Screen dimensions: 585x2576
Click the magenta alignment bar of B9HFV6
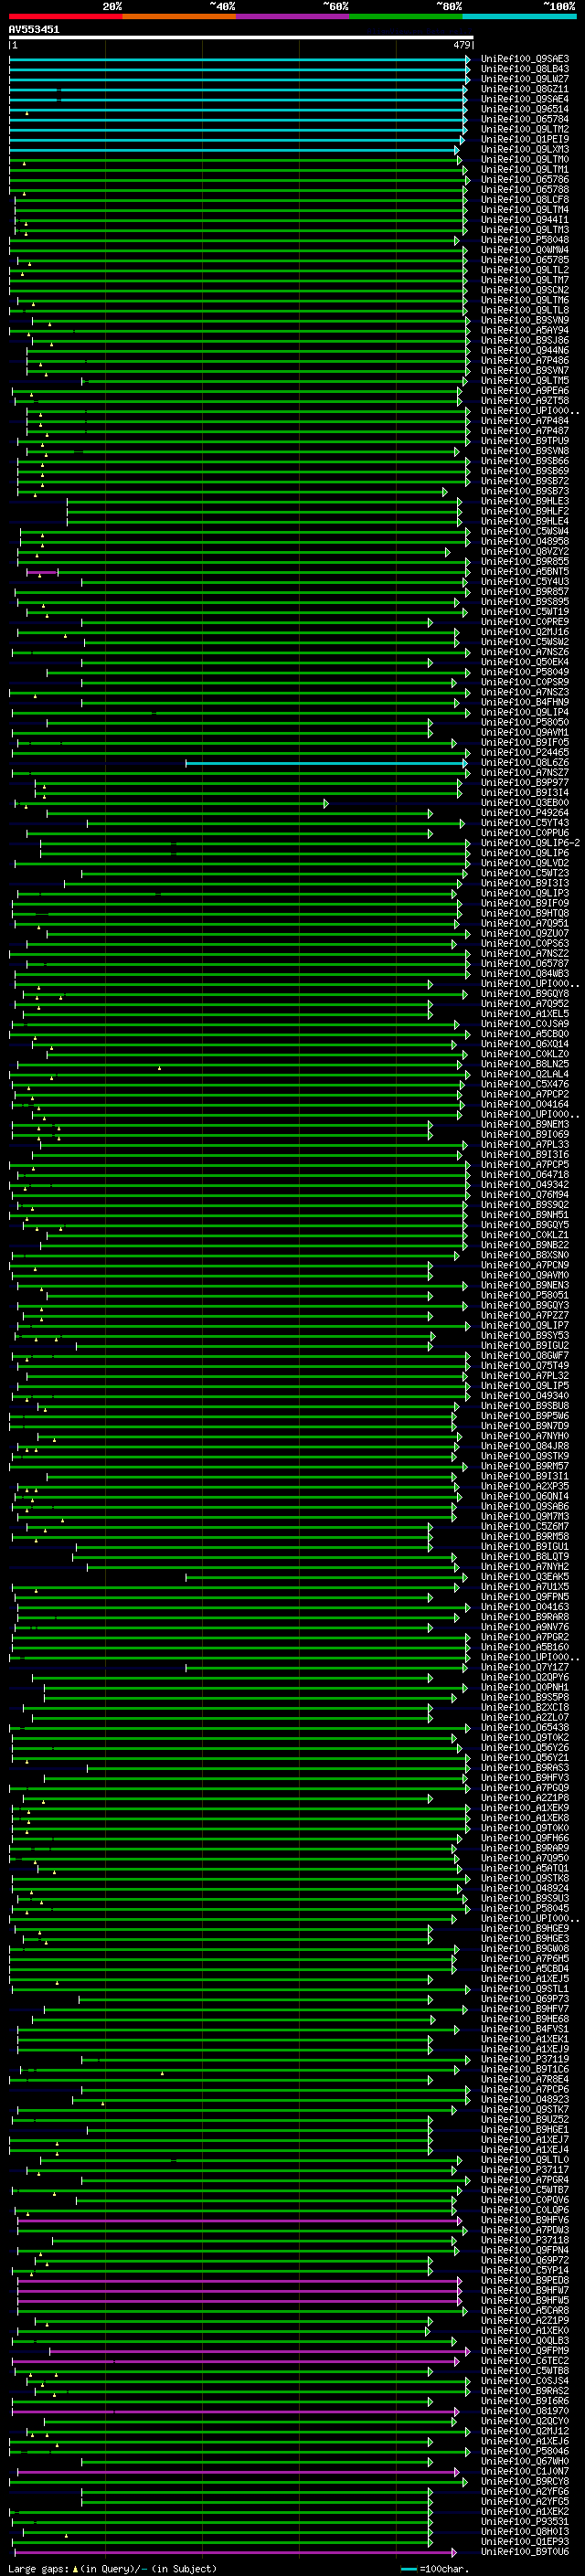pyautogui.click(x=239, y=2220)
